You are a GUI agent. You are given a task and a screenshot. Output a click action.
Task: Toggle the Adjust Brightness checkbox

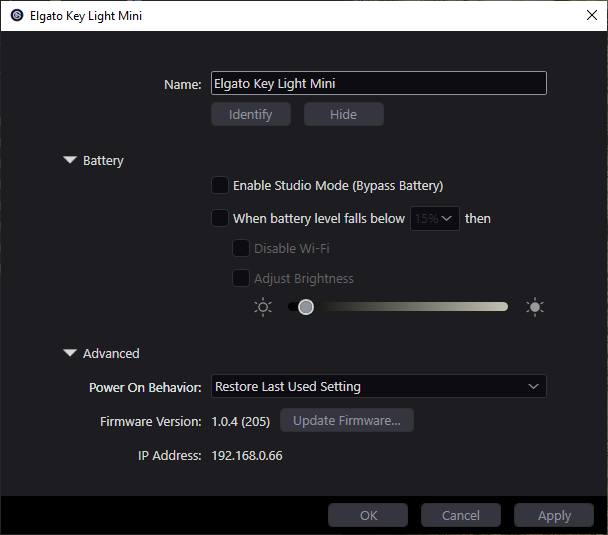click(241, 278)
